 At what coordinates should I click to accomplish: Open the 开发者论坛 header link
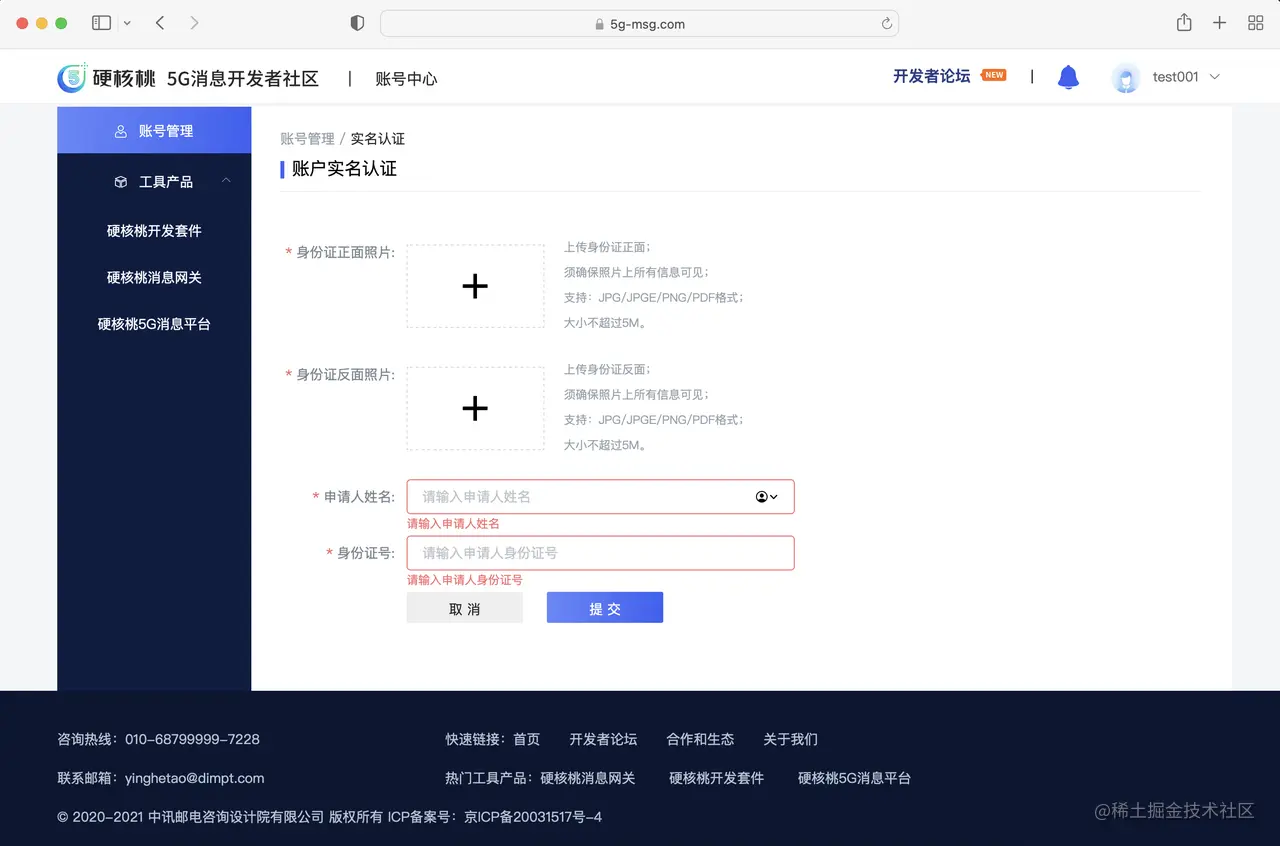[x=931, y=76]
